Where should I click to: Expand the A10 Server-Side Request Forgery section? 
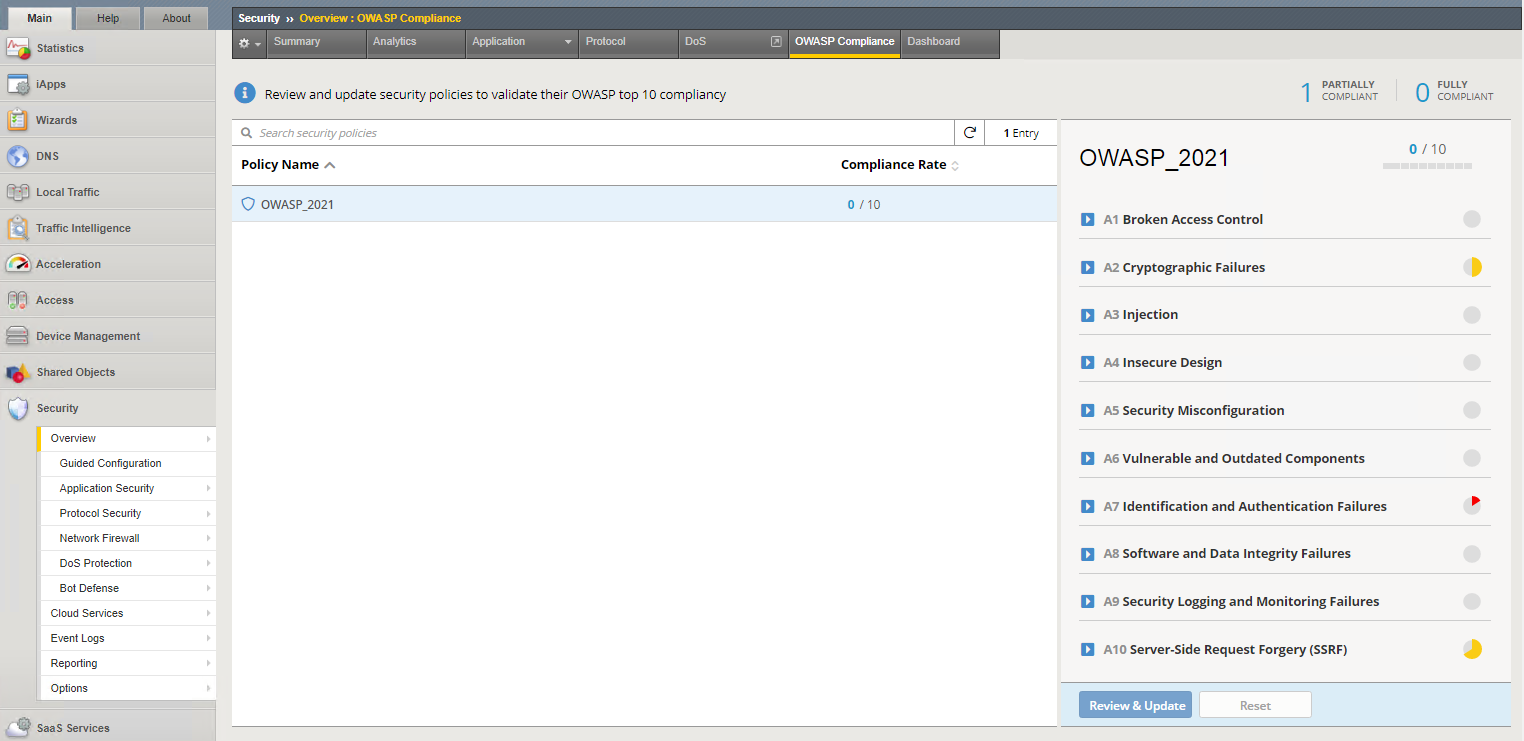(1088, 649)
